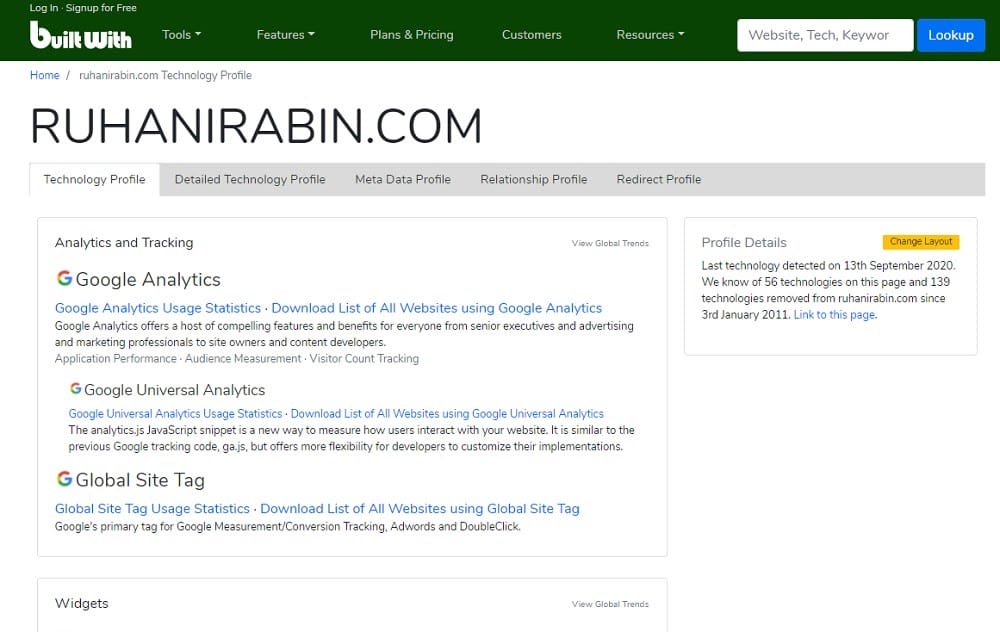
Task: Click the green Lookup button
Action: click(951, 34)
